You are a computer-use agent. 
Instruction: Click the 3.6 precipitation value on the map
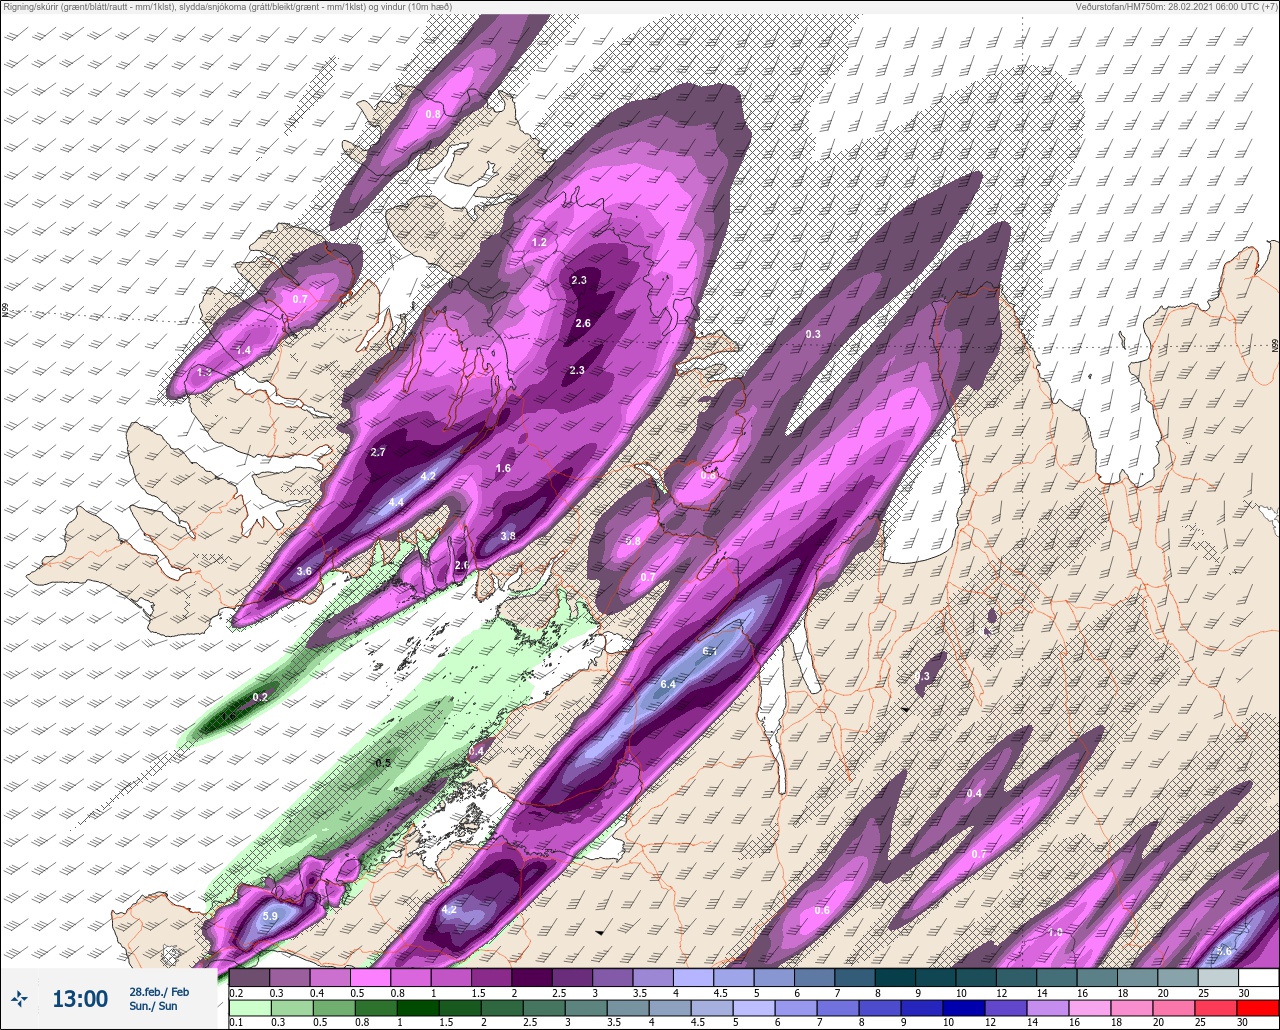pyautogui.click(x=305, y=571)
